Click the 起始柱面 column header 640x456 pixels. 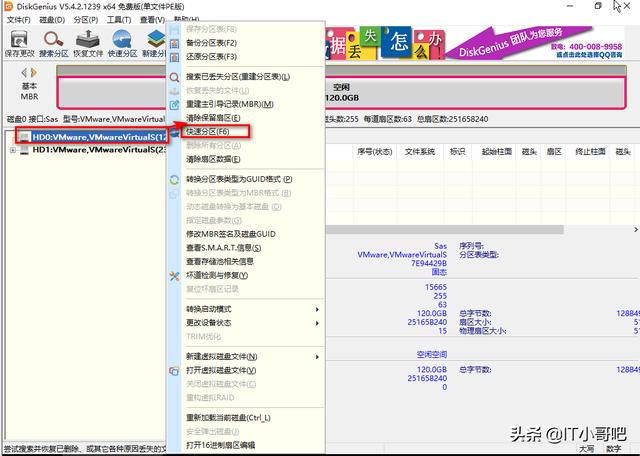coord(496,152)
